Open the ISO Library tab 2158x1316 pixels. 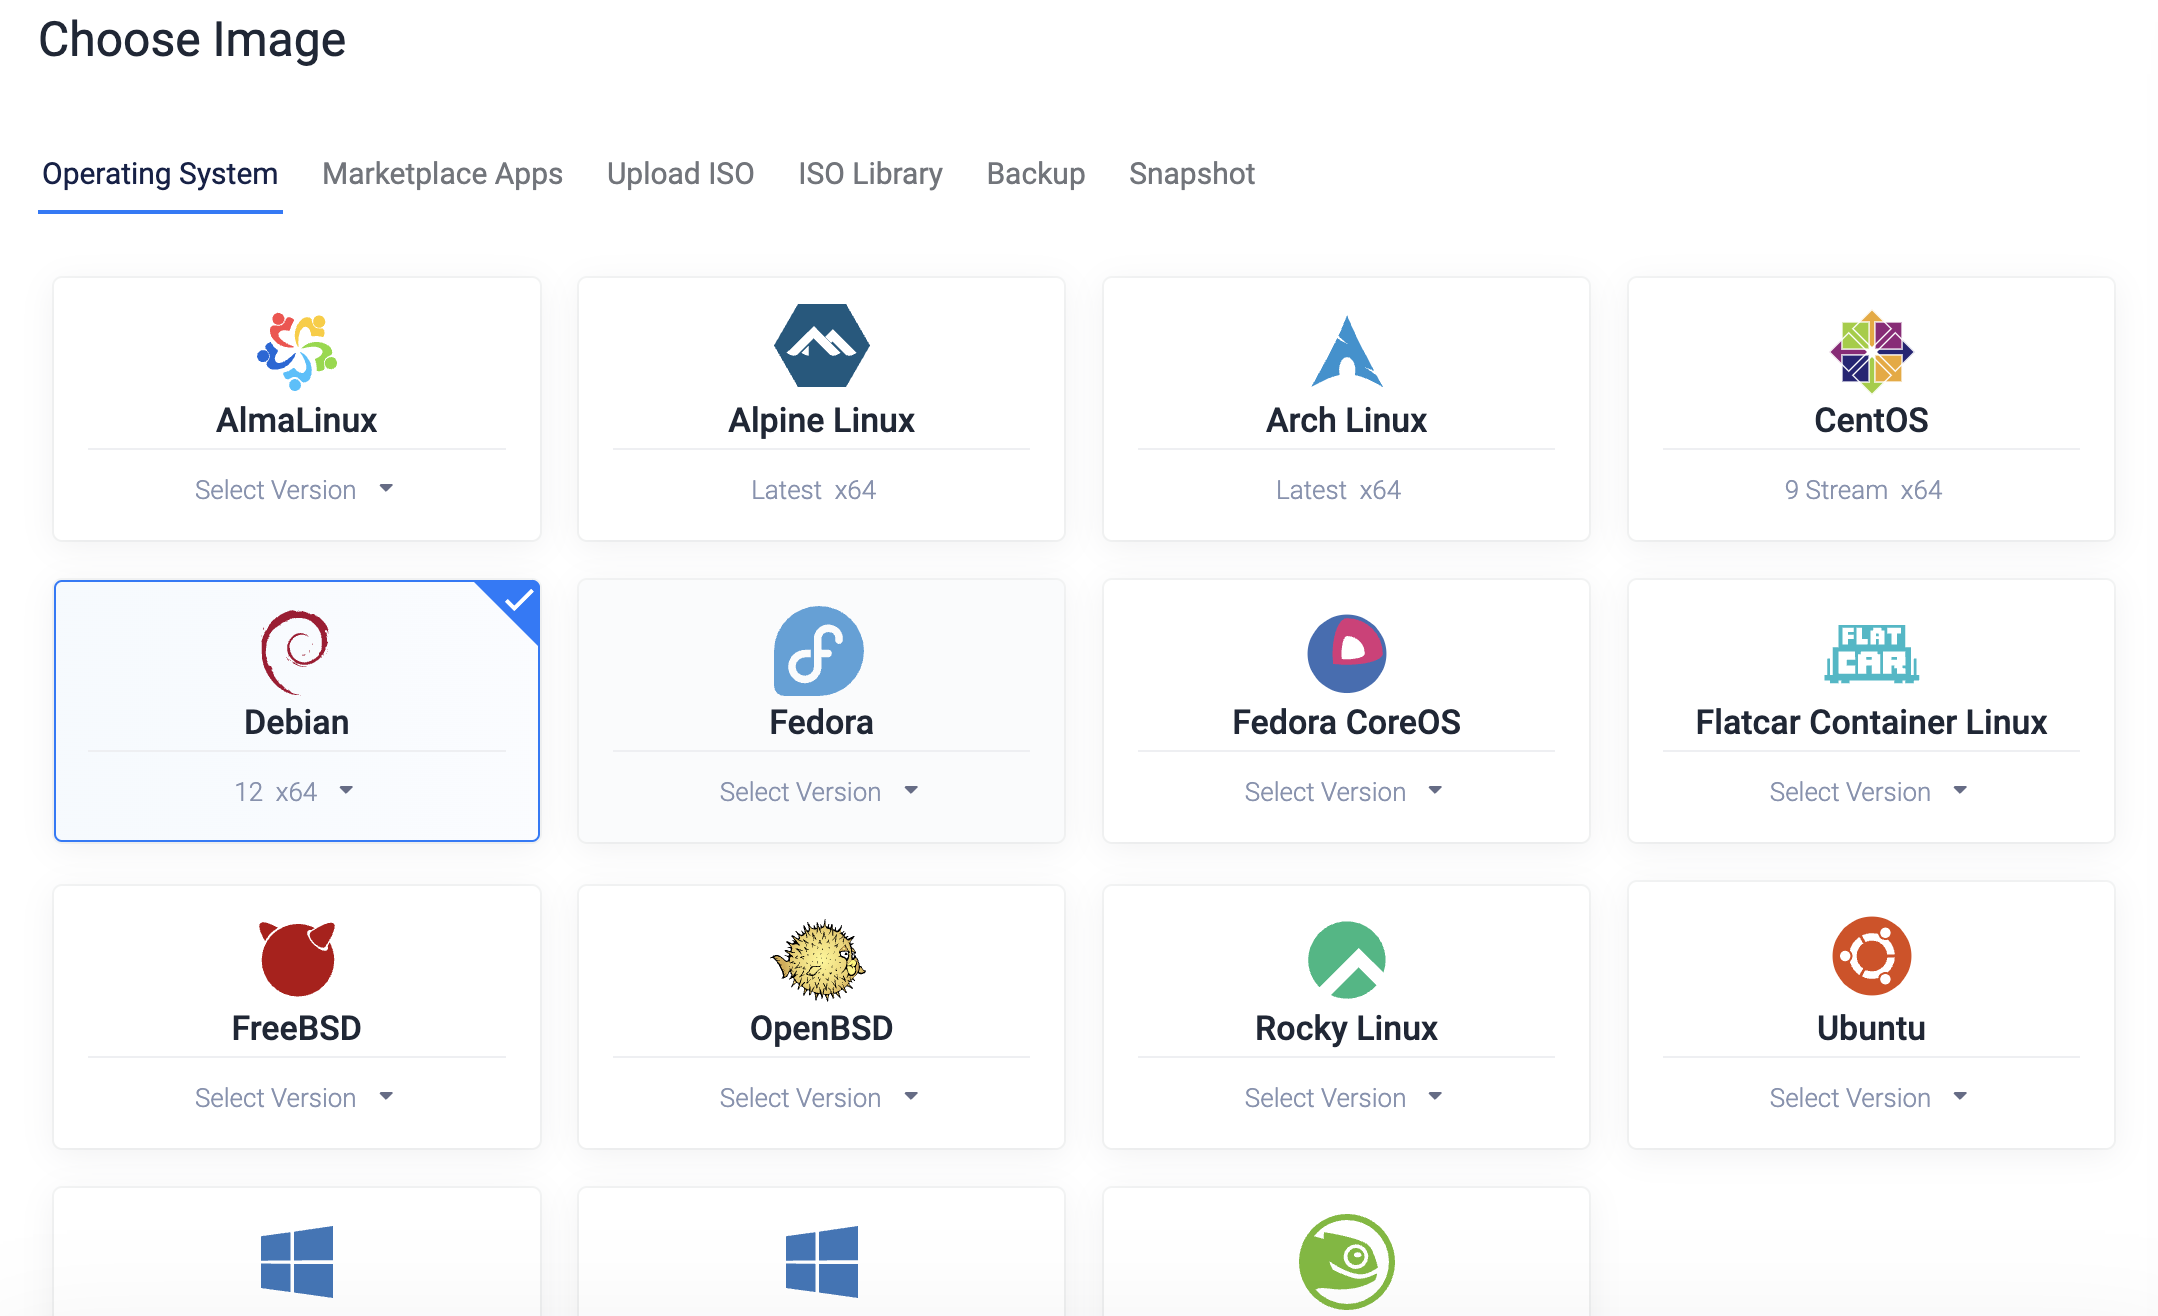click(870, 174)
